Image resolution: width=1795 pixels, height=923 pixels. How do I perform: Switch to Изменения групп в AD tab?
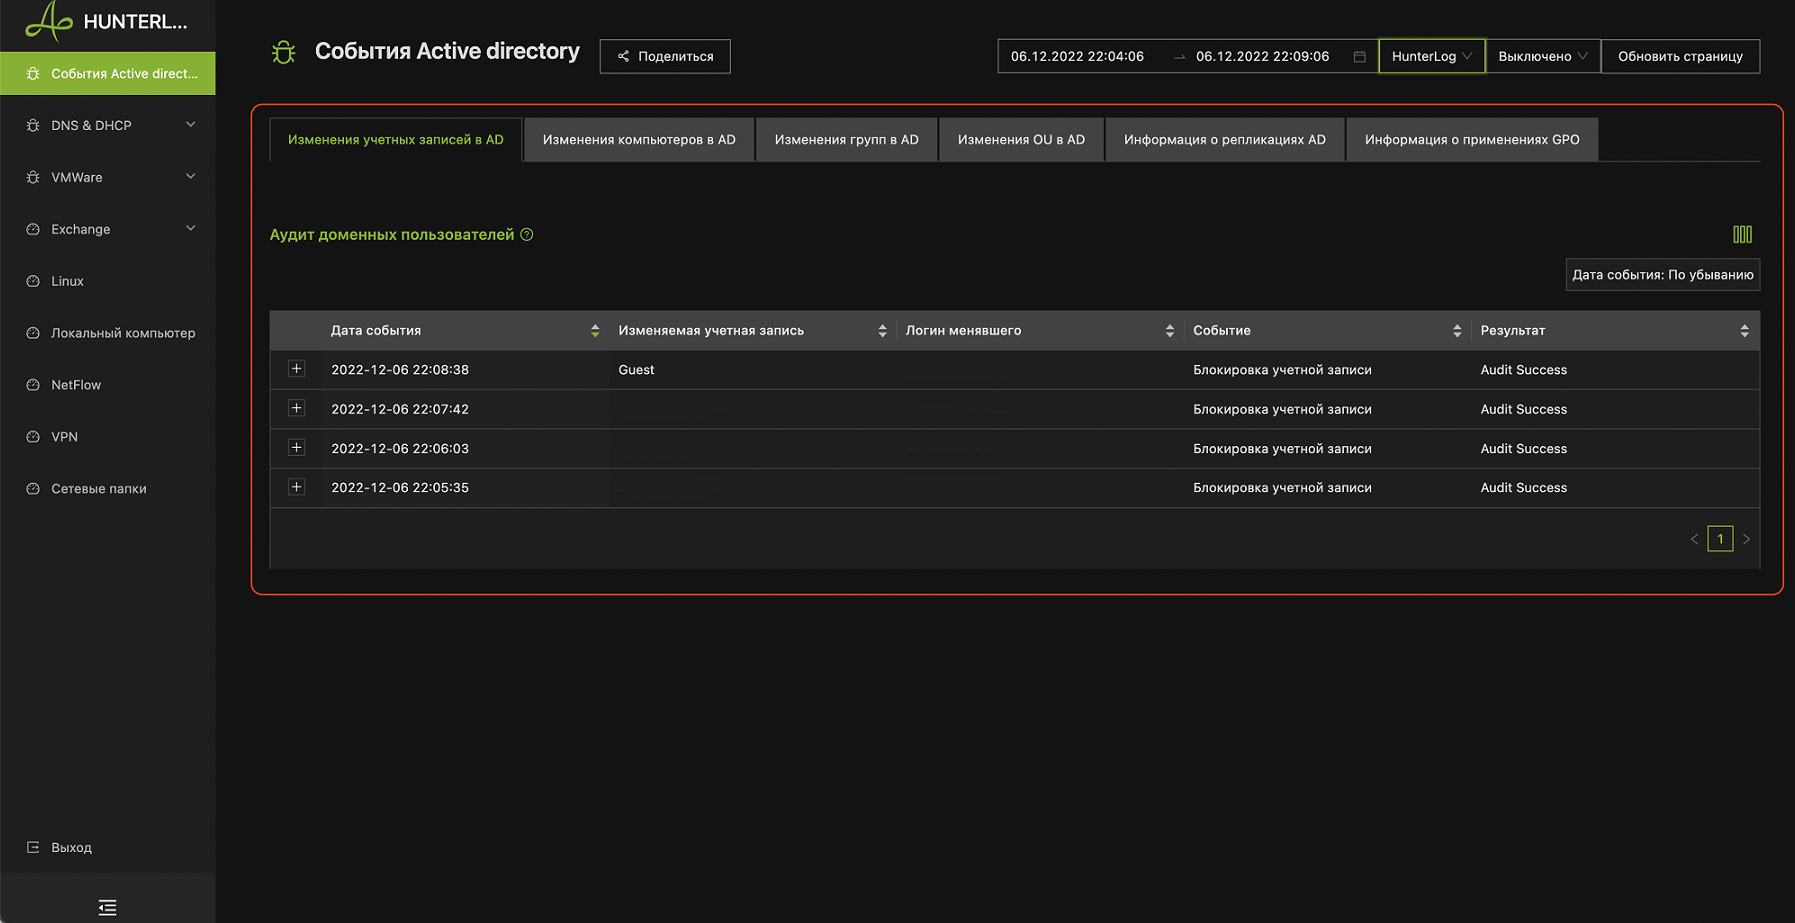point(846,139)
